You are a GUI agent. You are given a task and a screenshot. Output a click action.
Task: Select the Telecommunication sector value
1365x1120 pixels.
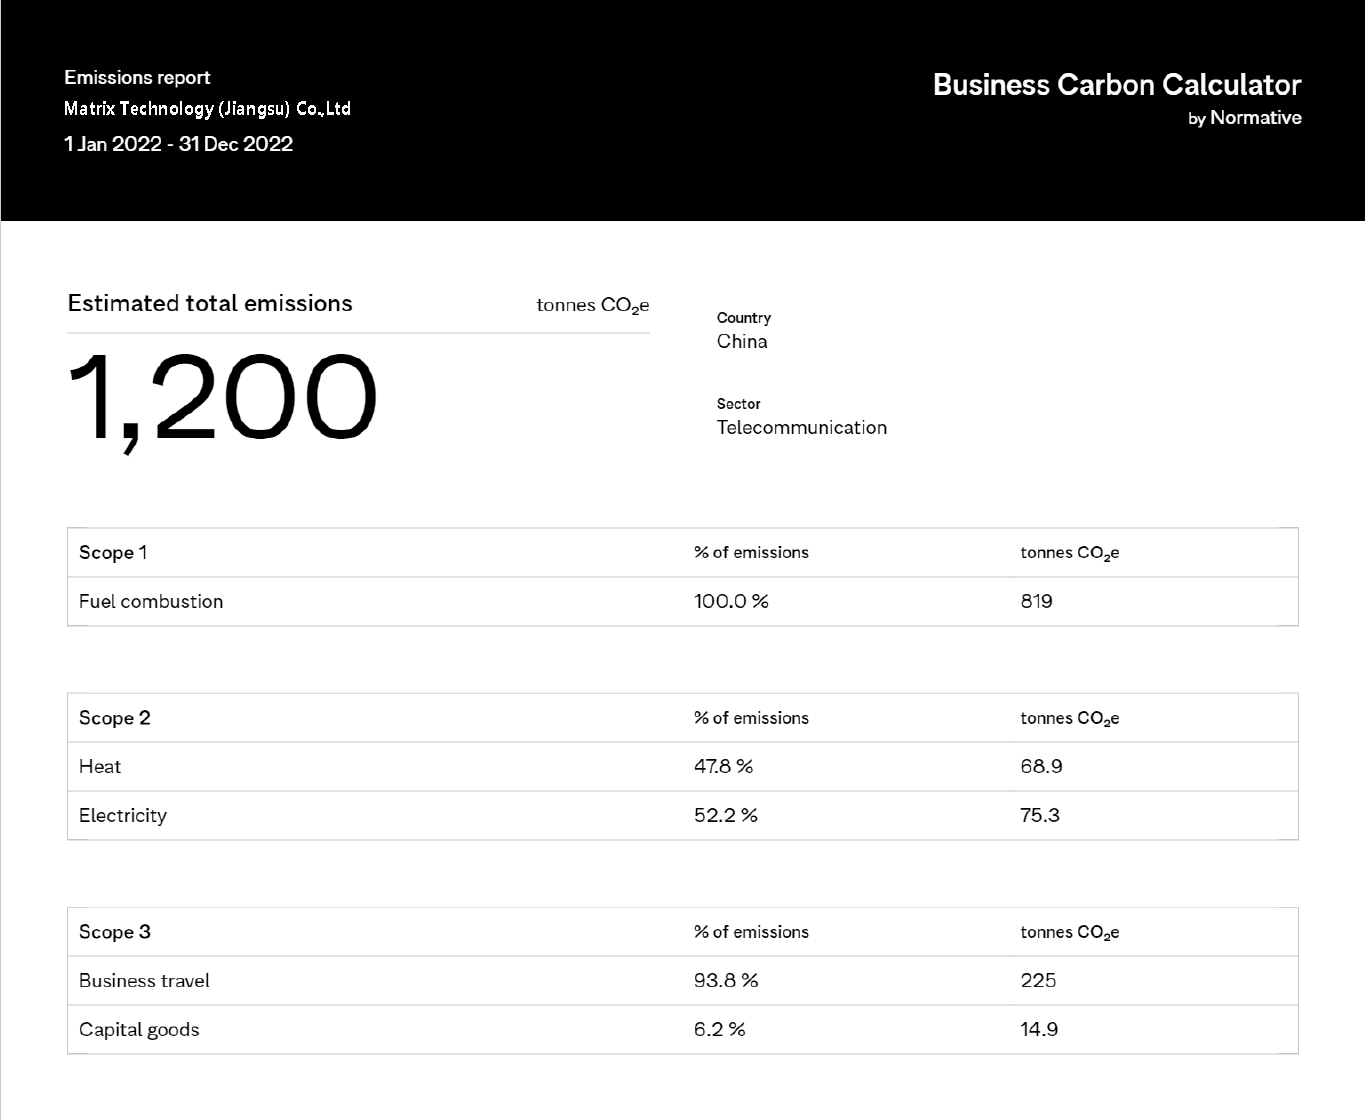pos(801,428)
